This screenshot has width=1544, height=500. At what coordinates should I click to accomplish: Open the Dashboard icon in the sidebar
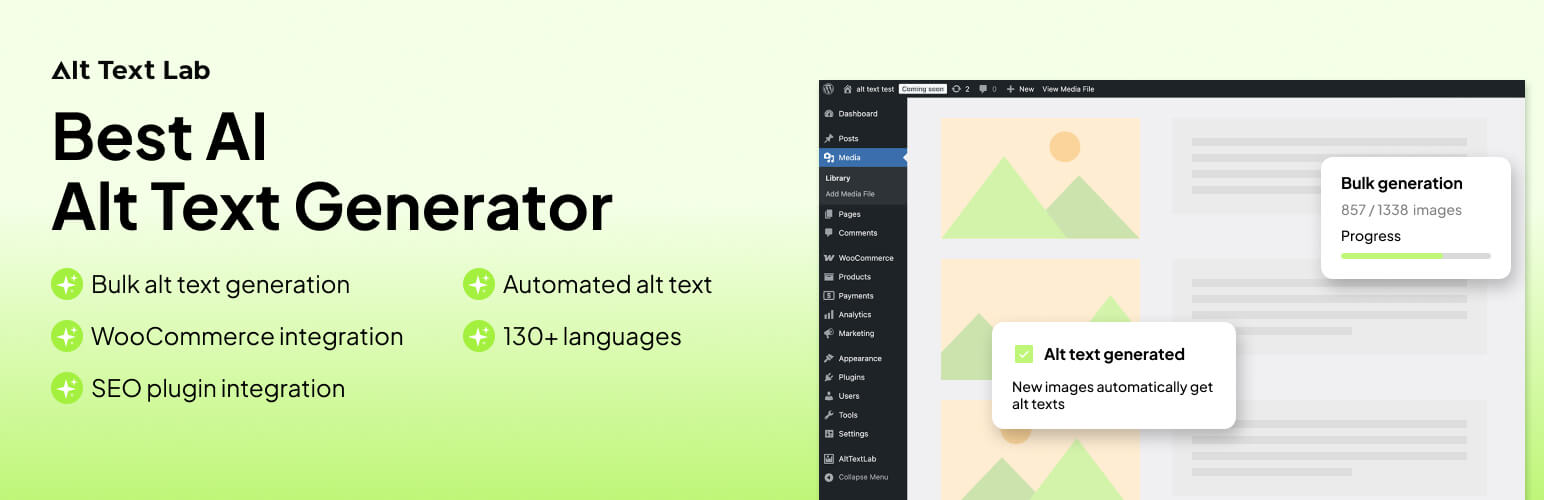(829, 114)
